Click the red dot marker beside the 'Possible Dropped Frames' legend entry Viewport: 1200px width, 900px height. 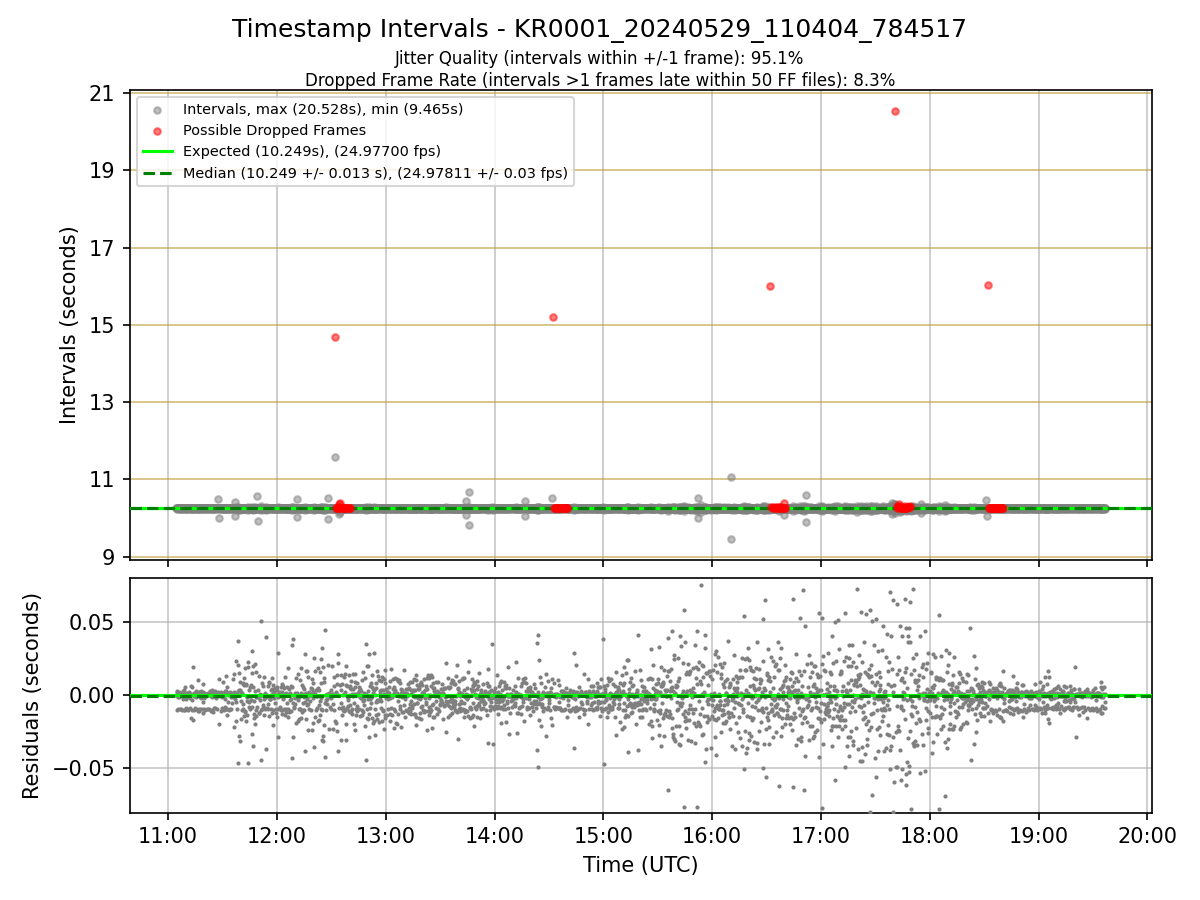[157, 131]
